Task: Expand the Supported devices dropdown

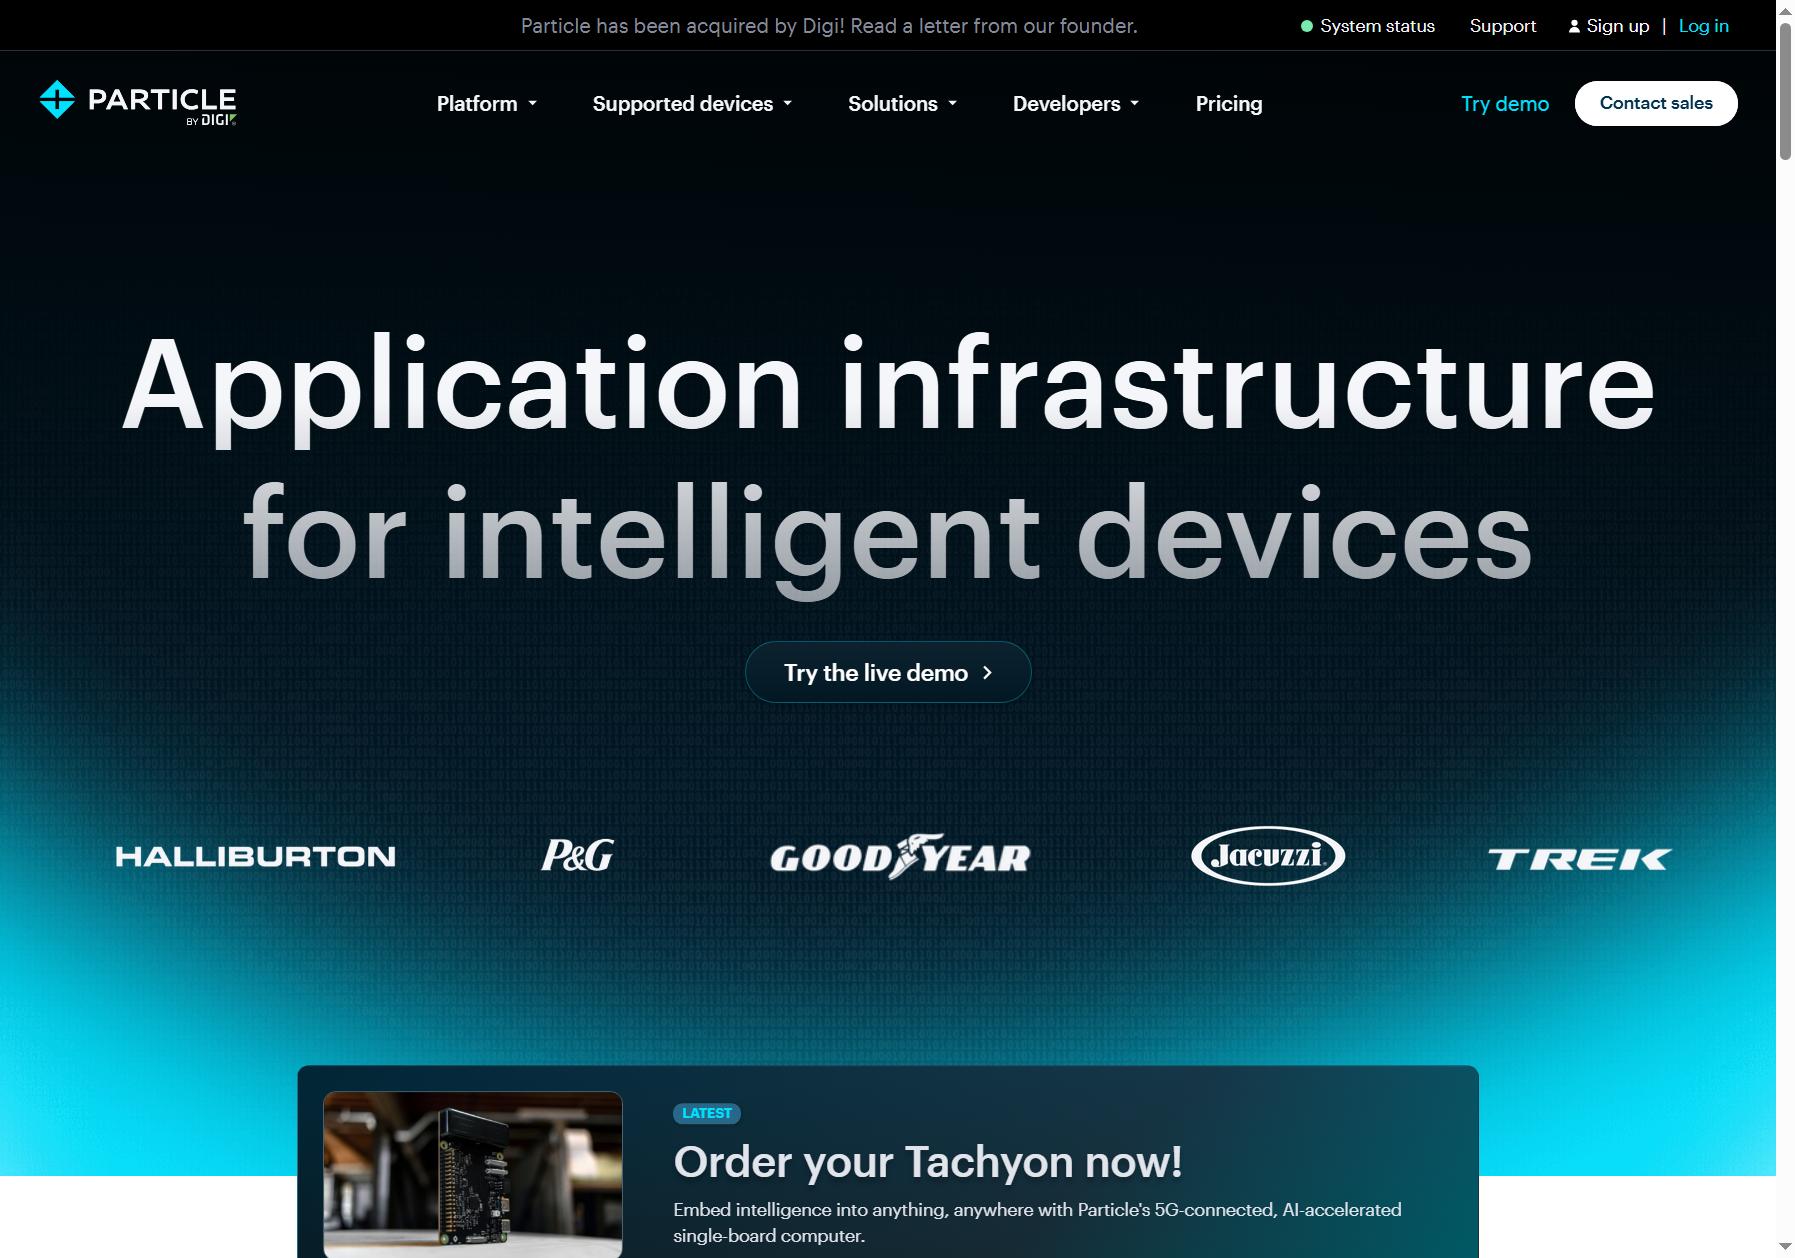Action: coord(692,104)
